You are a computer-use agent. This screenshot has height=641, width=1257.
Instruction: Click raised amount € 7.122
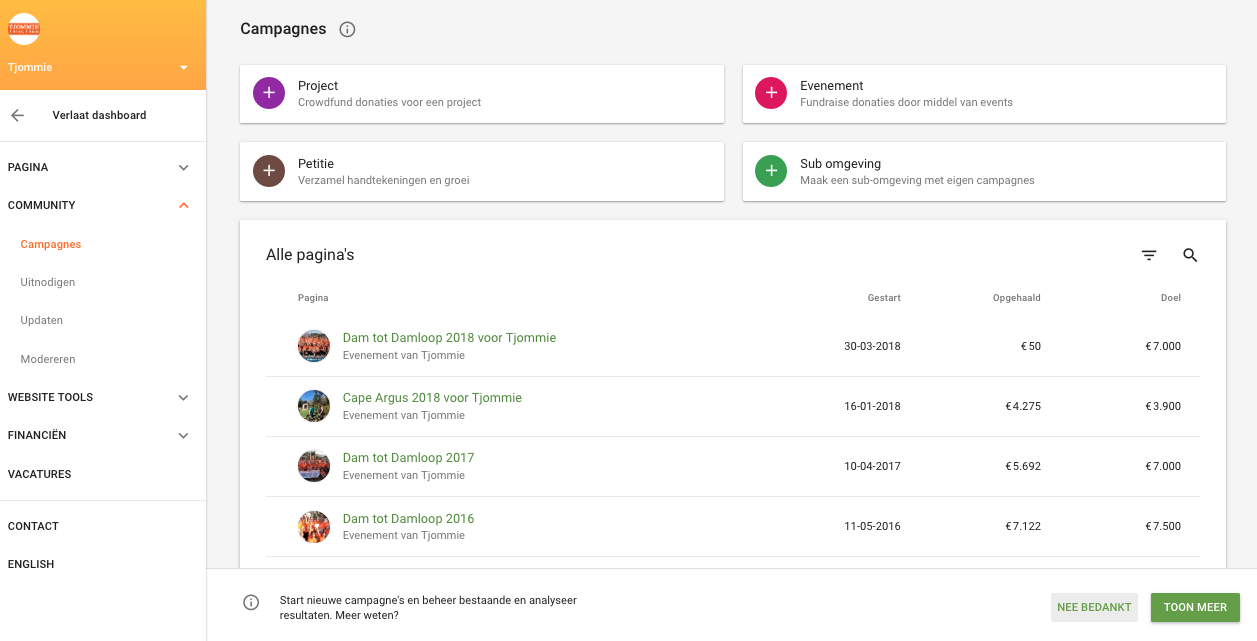click(1023, 527)
